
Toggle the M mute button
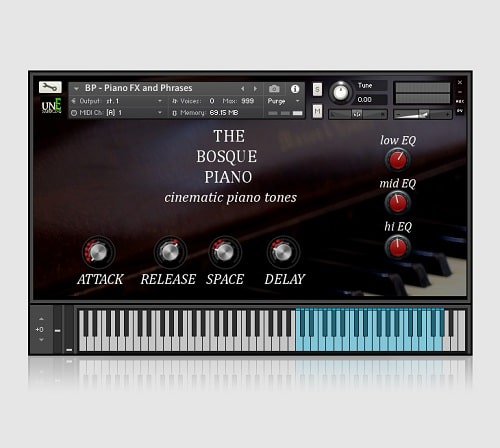(x=317, y=111)
